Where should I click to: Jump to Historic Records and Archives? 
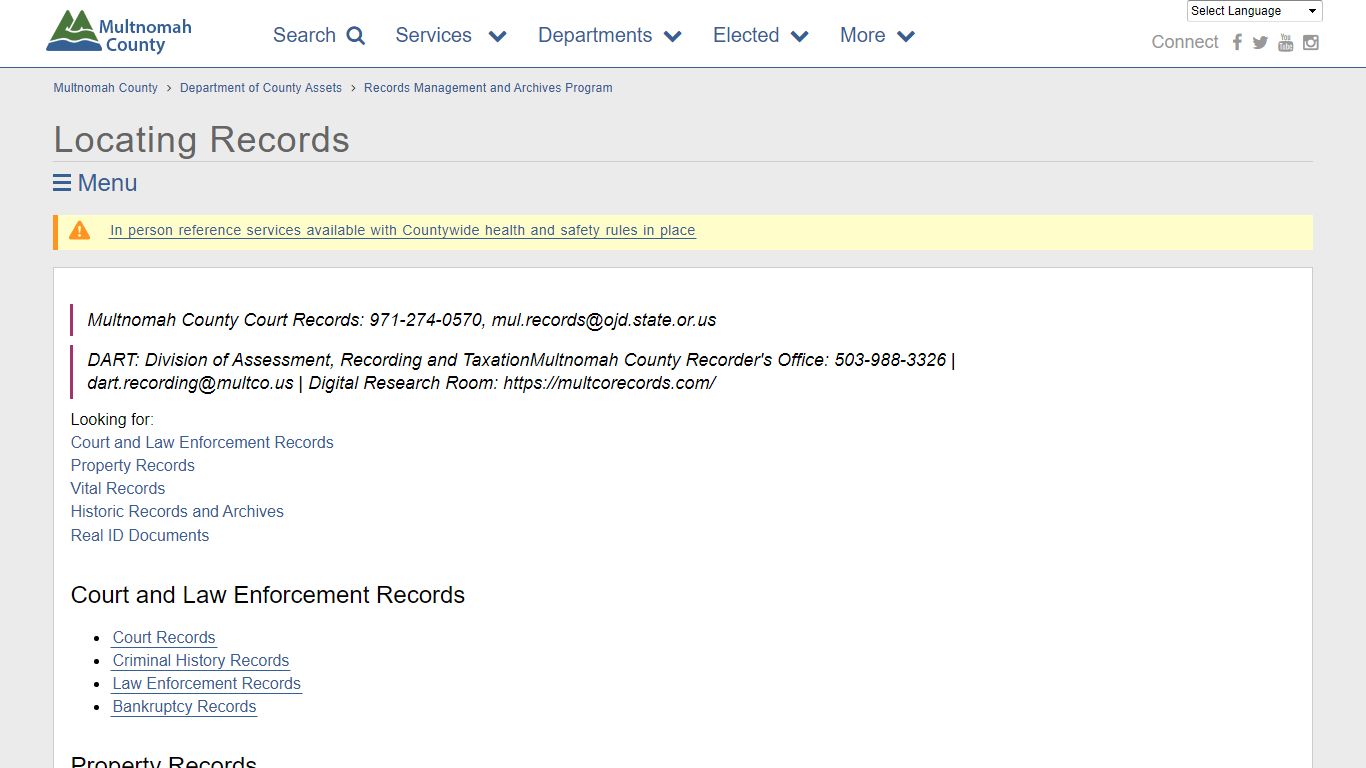tap(177, 511)
